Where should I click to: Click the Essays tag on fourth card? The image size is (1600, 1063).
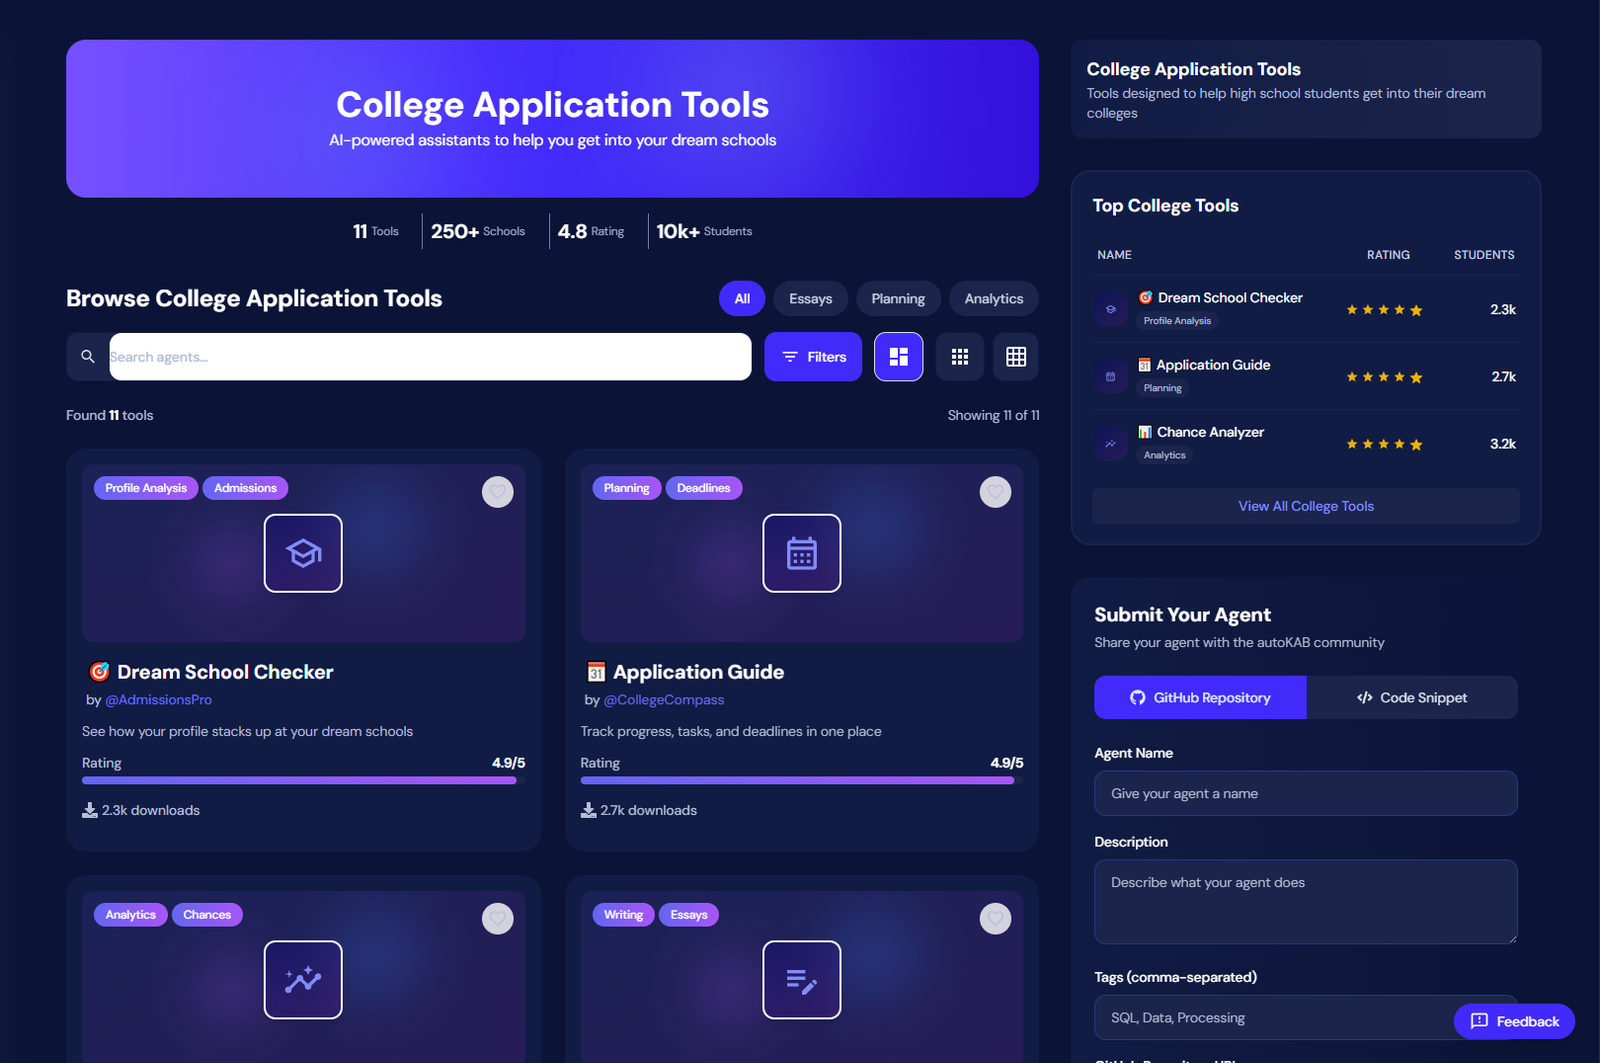pos(689,915)
